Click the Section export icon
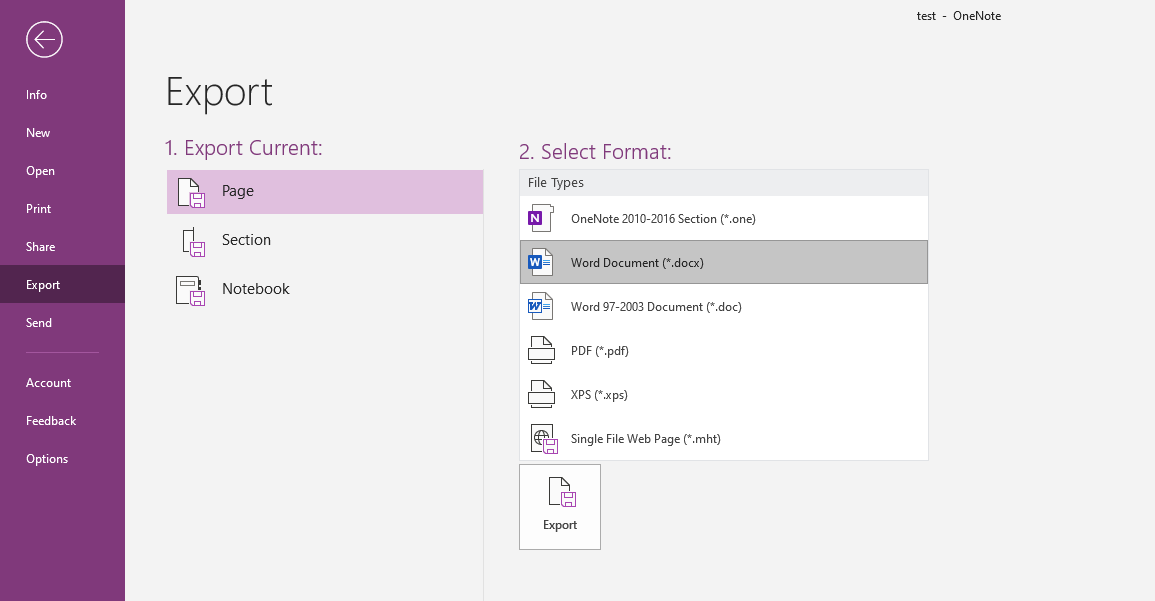The height and width of the screenshot is (601, 1155). point(193,242)
